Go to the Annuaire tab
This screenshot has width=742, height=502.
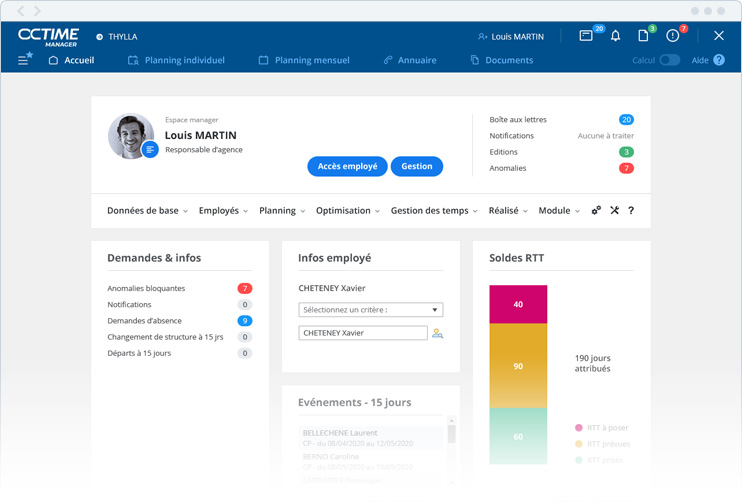pos(410,60)
